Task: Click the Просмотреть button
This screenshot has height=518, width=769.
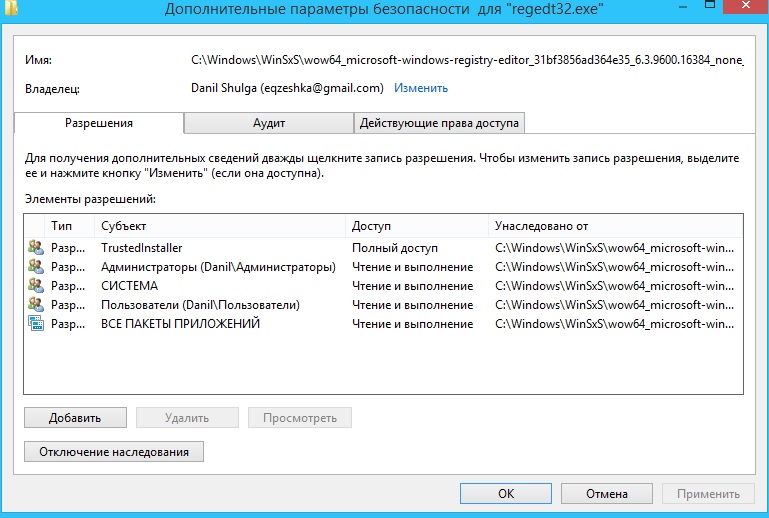Action: [x=300, y=418]
